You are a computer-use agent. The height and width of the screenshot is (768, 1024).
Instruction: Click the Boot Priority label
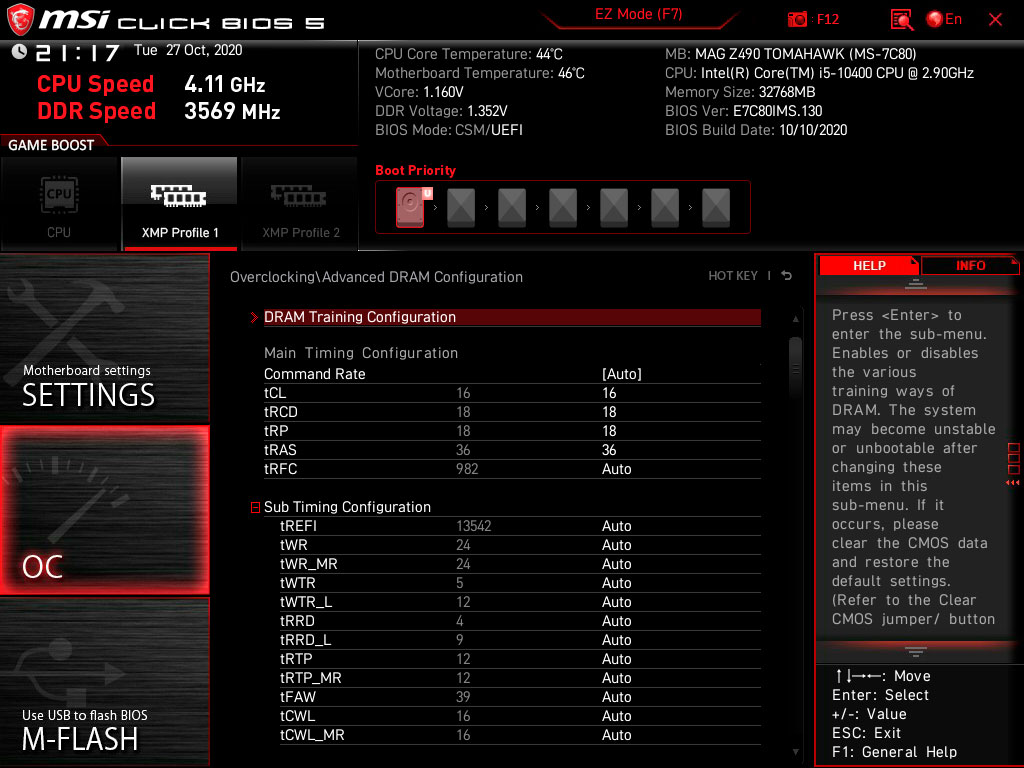(415, 170)
